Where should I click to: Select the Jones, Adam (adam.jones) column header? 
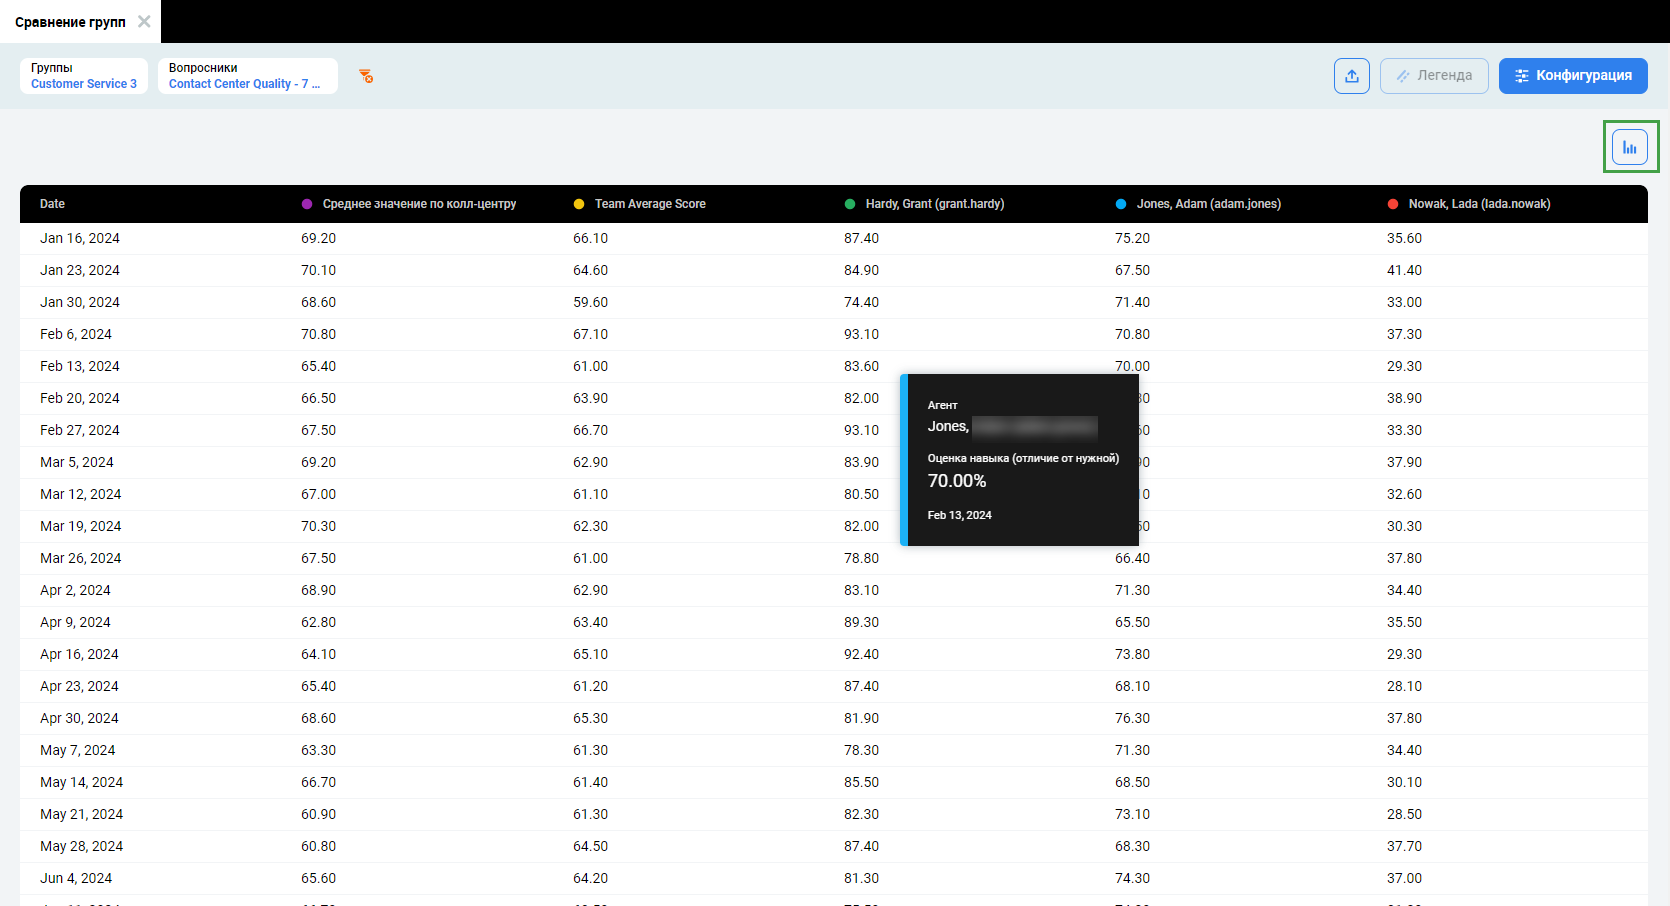click(1208, 204)
